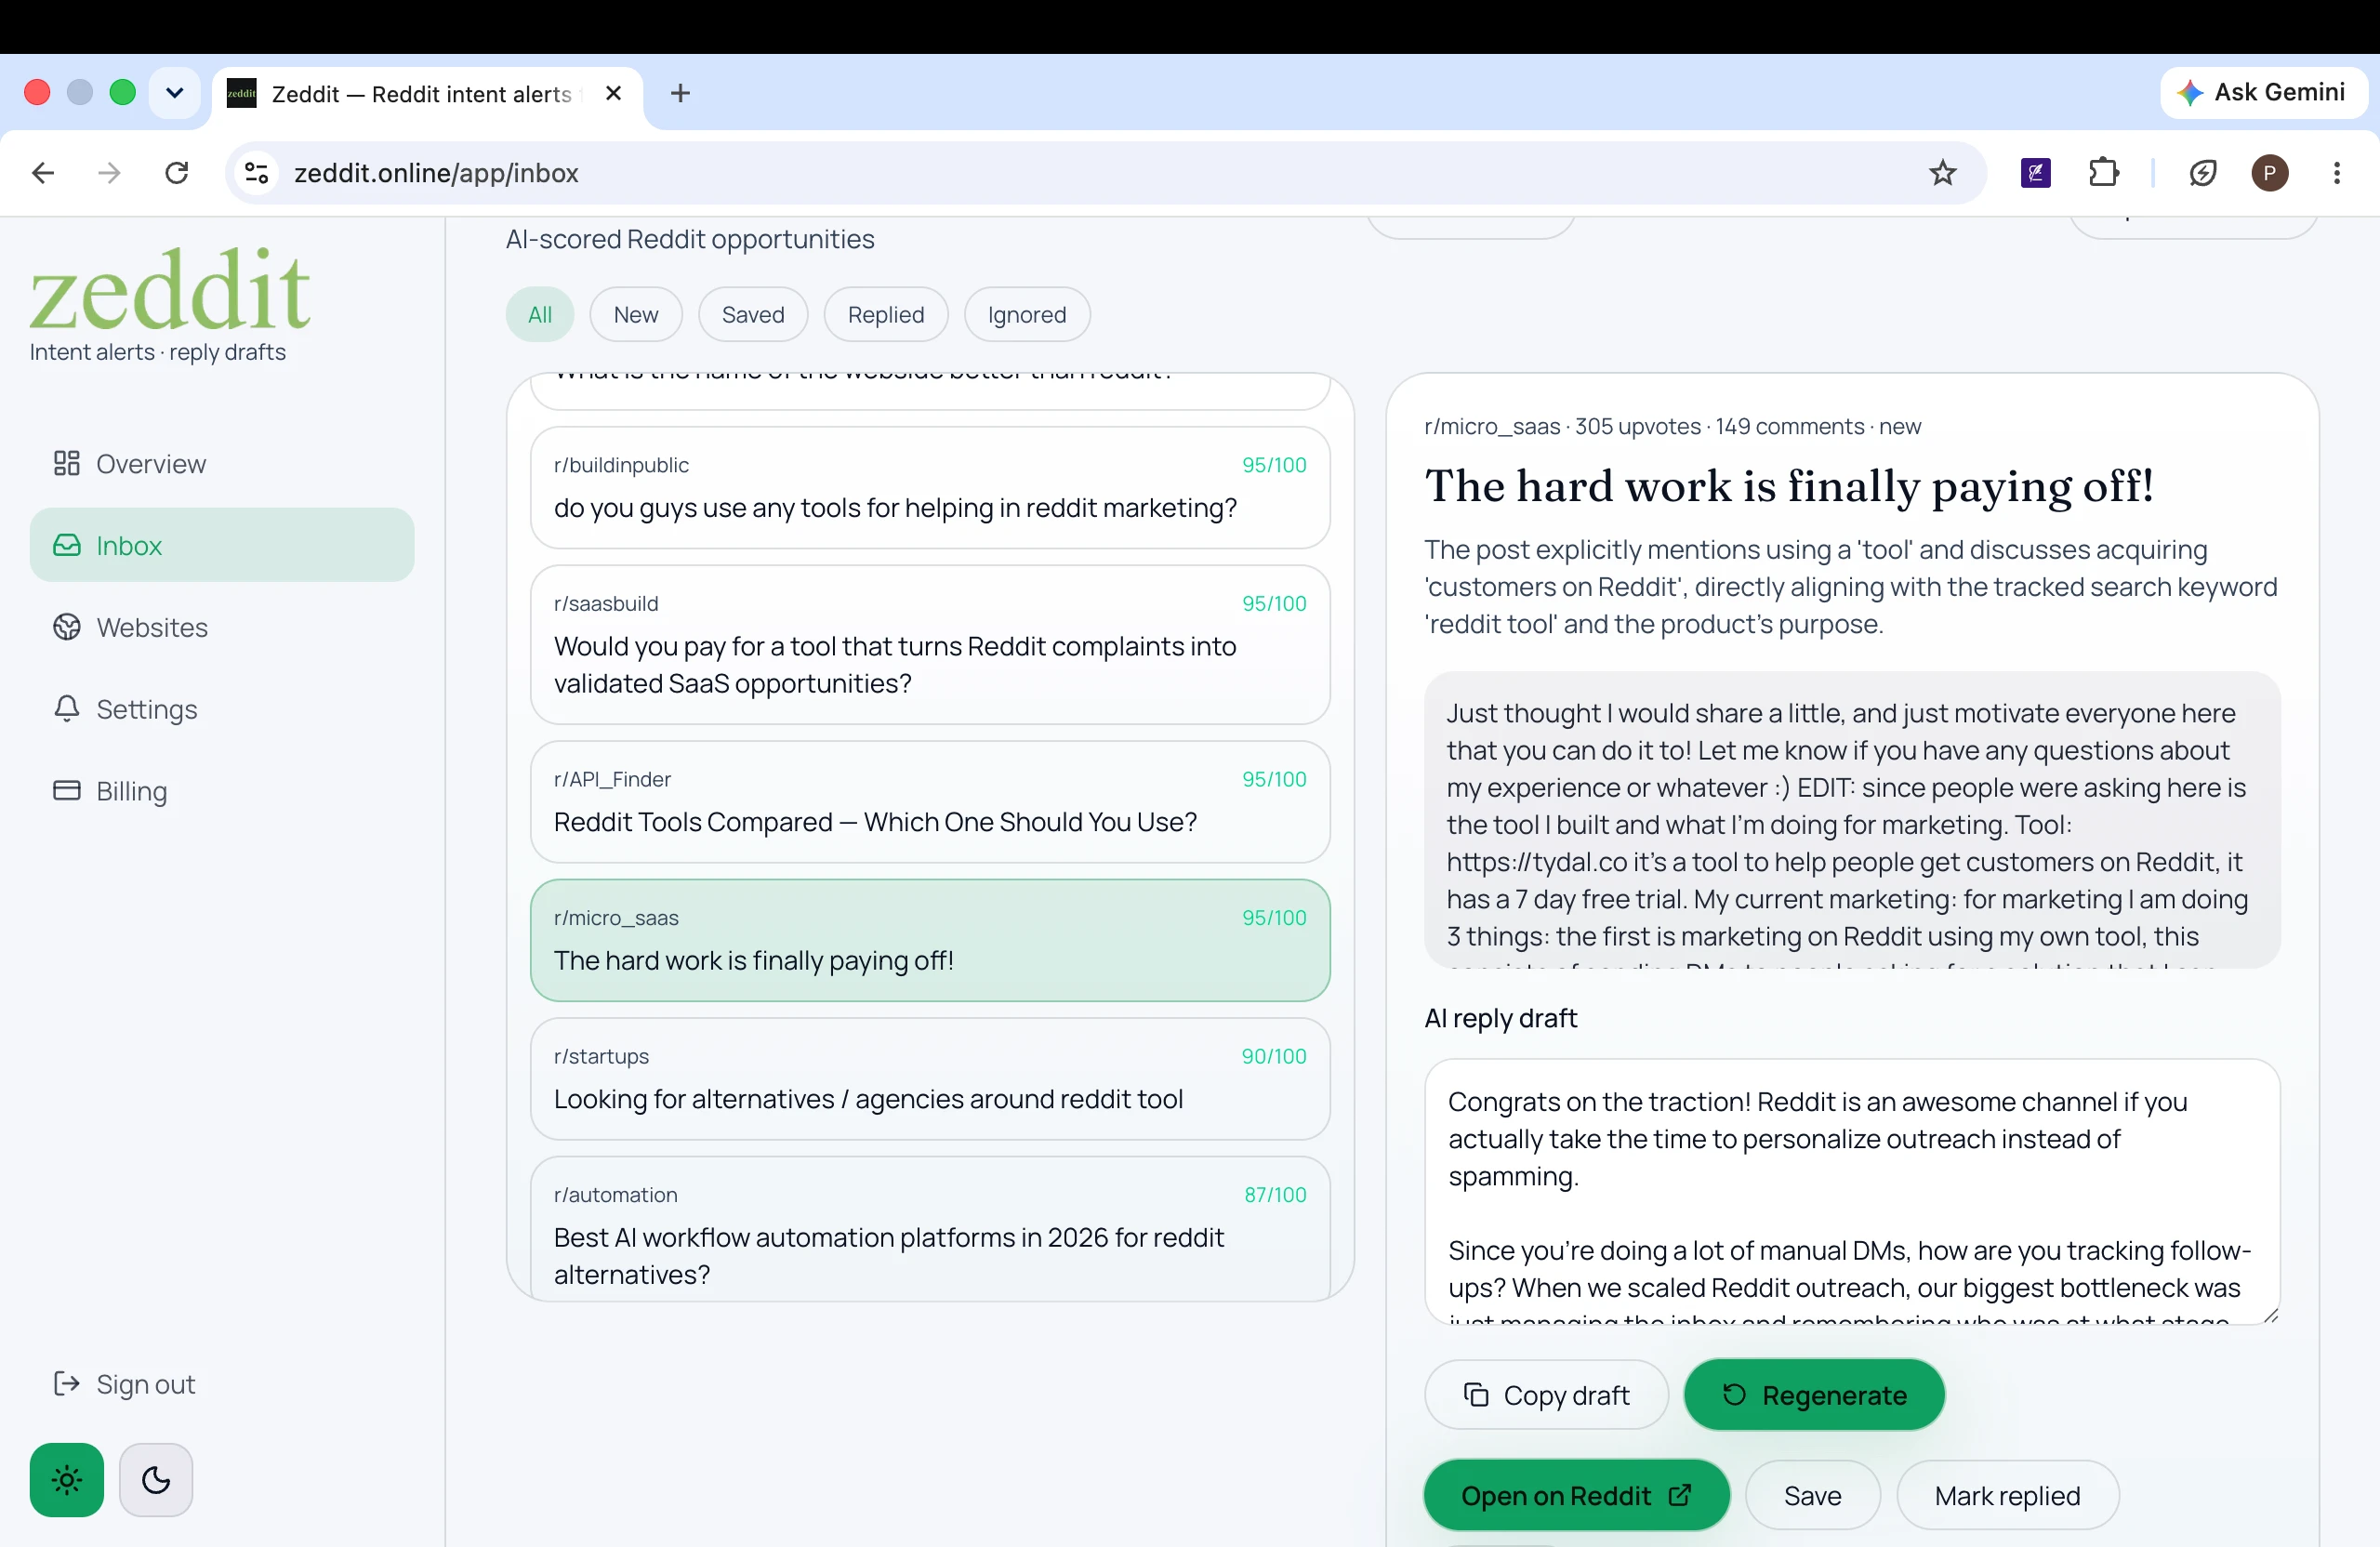
Task: Open the r/saasbuild Reddit complaints post
Action: coord(930,645)
